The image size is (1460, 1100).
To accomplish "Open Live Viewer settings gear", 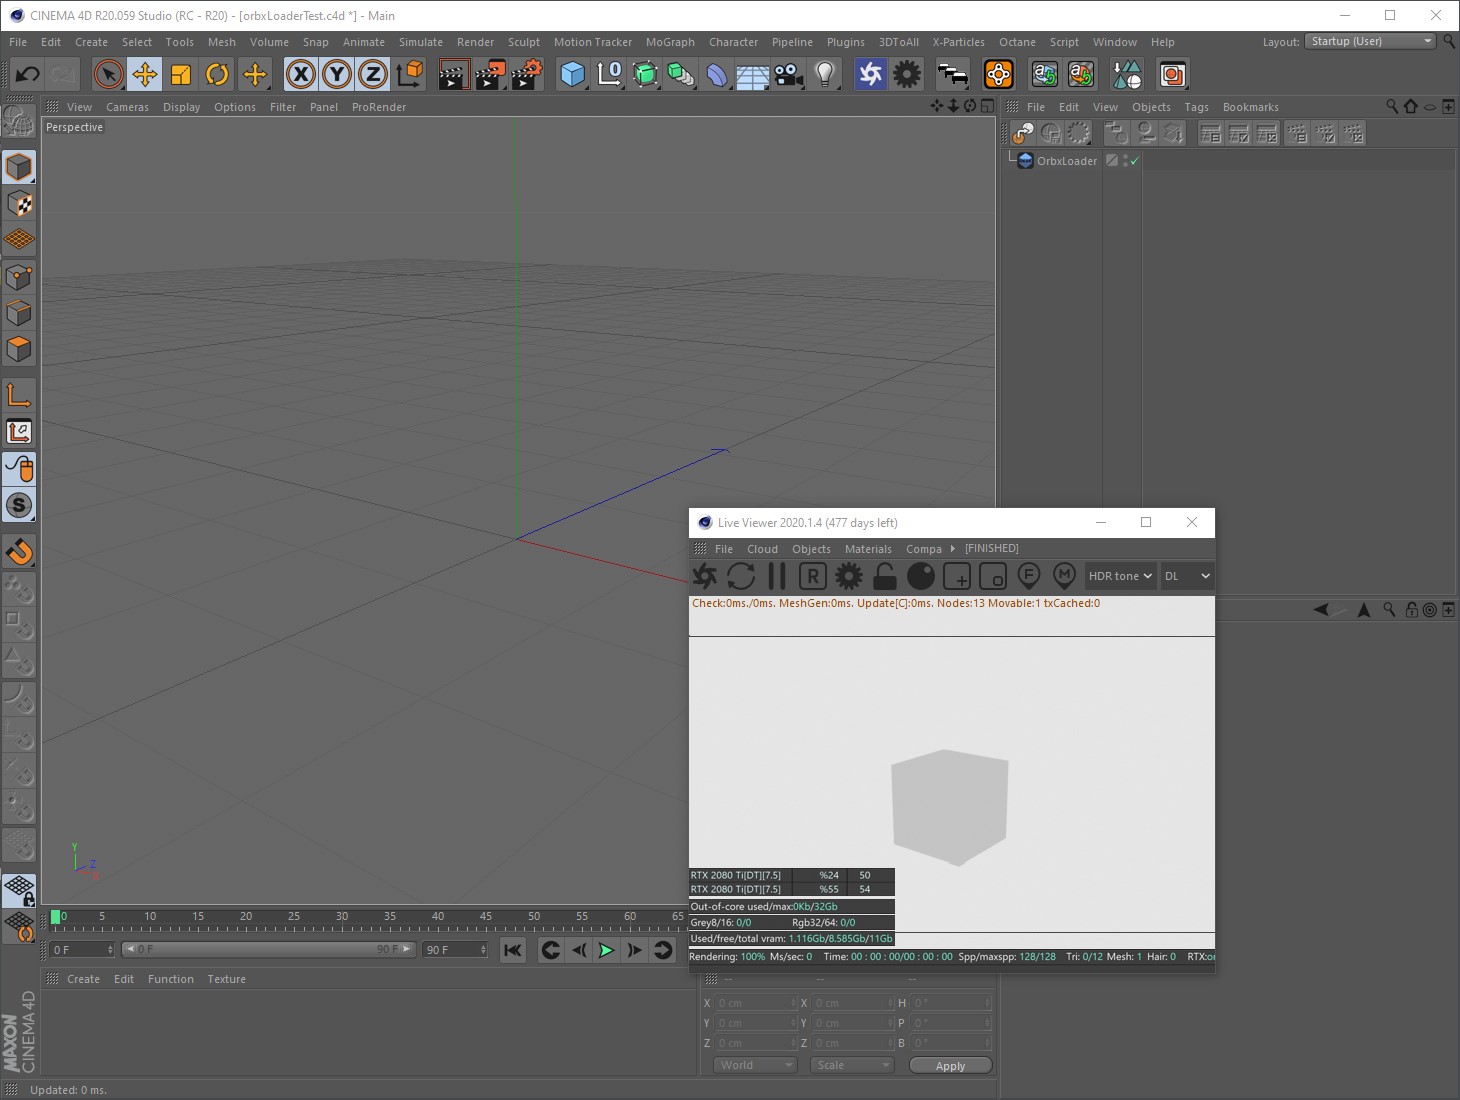I will click(849, 576).
